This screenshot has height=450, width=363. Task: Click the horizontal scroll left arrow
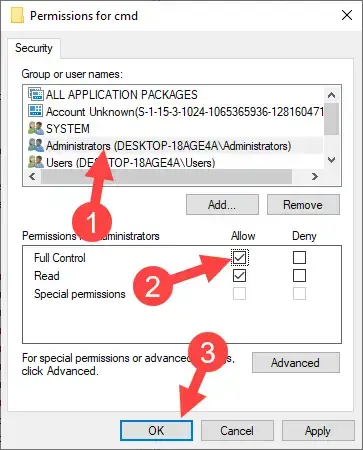click(32, 176)
